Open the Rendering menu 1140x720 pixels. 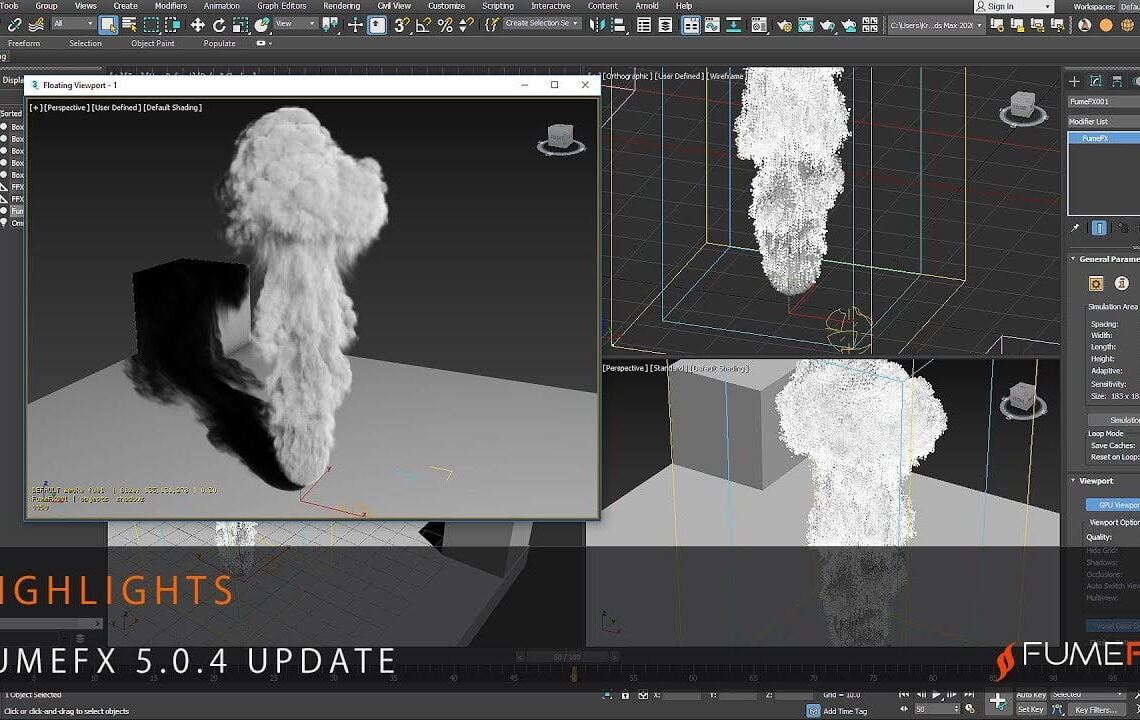[x=341, y=6]
